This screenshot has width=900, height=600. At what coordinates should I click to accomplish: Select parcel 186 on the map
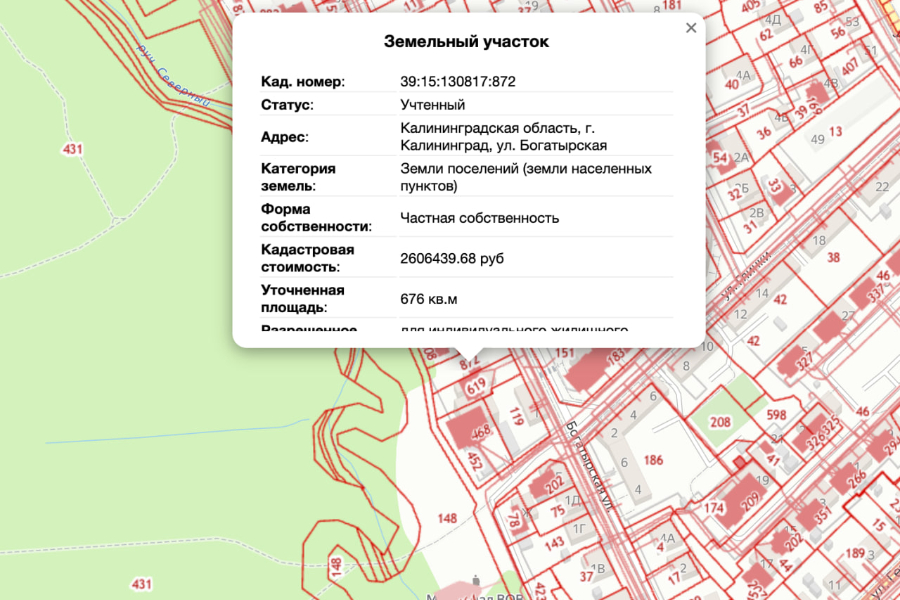pyautogui.click(x=654, y=460)
